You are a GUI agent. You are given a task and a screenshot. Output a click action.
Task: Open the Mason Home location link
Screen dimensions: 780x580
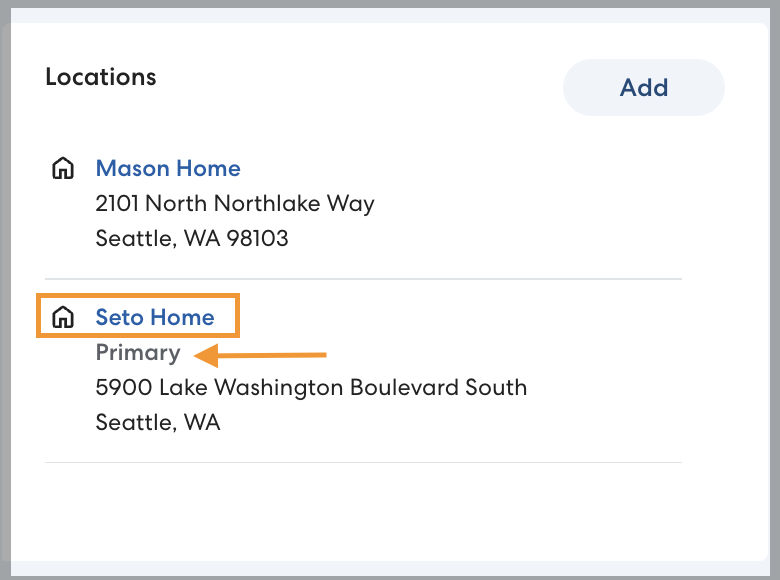click(x=168, y=168)
